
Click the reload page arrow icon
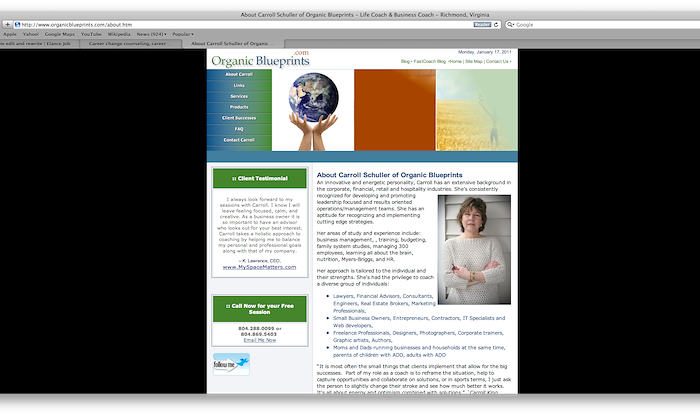pyautogui.click(x=496, y=25)
